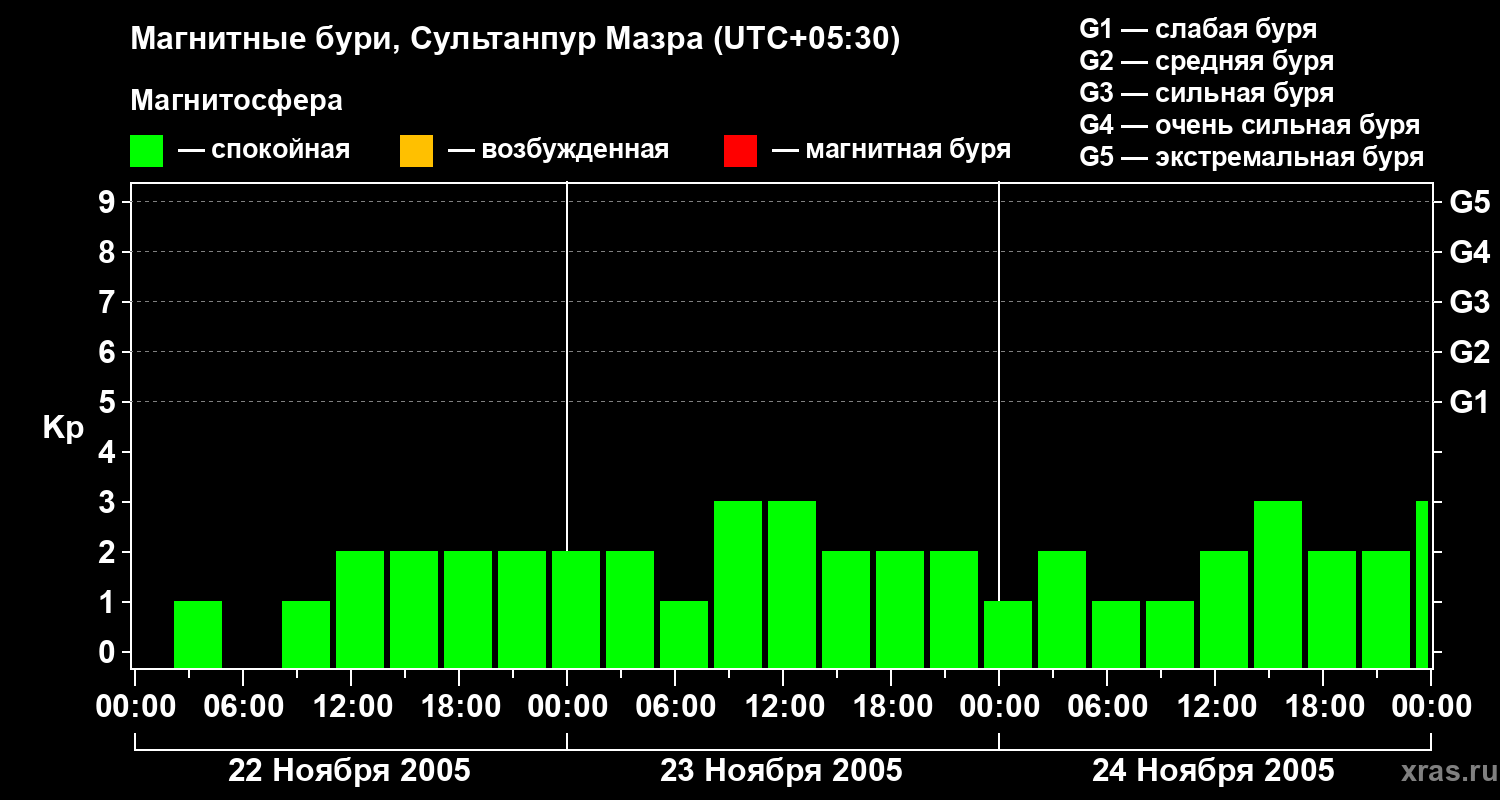Click the Kp 1 bar before 06:00 on 22 Ноября
Viewport: 1500px width, 800px height.
tap(198, 634)
